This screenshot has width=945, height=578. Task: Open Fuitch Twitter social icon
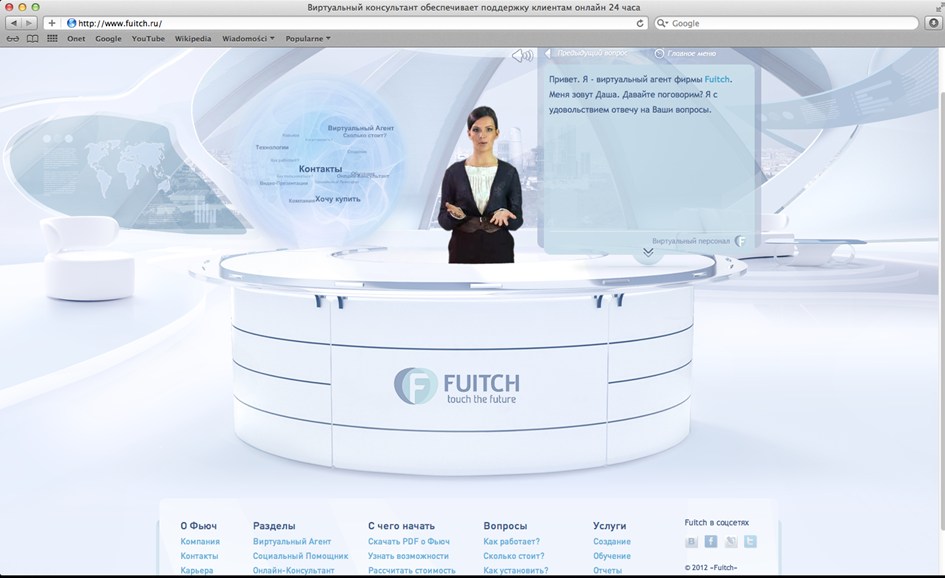[x=750, y=541]
